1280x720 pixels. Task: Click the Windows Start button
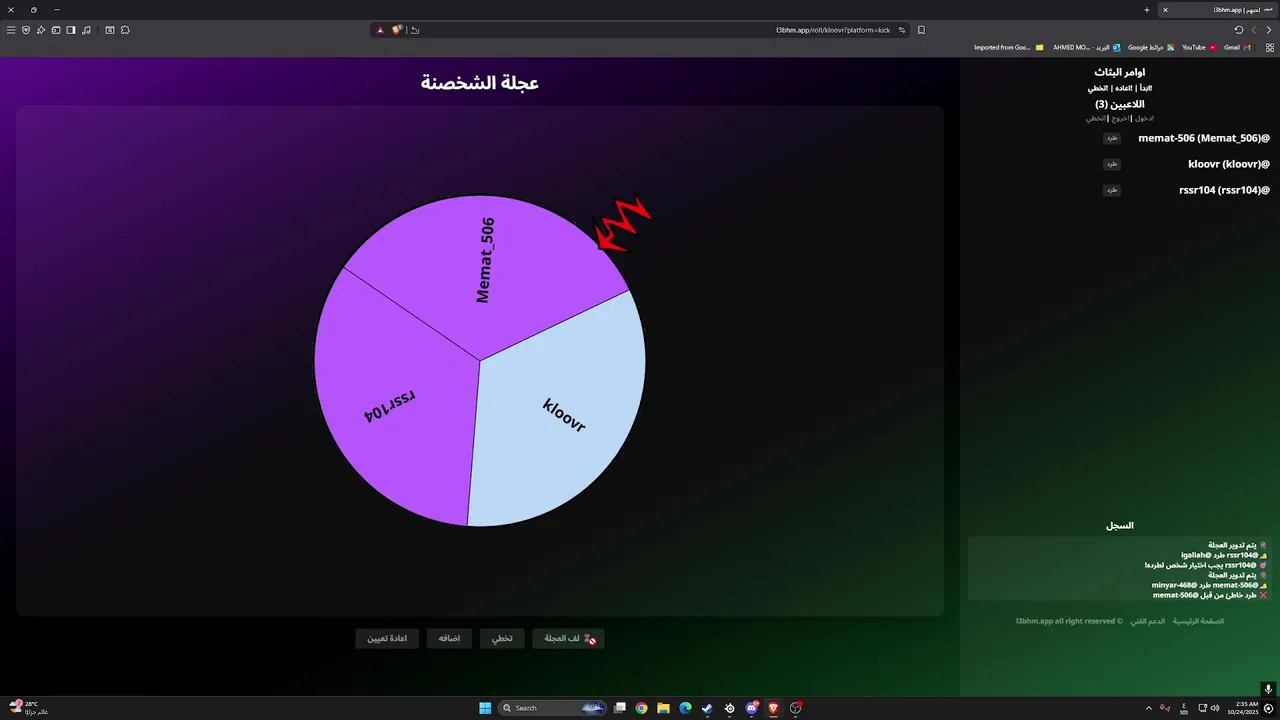click(x=485, y=708)
